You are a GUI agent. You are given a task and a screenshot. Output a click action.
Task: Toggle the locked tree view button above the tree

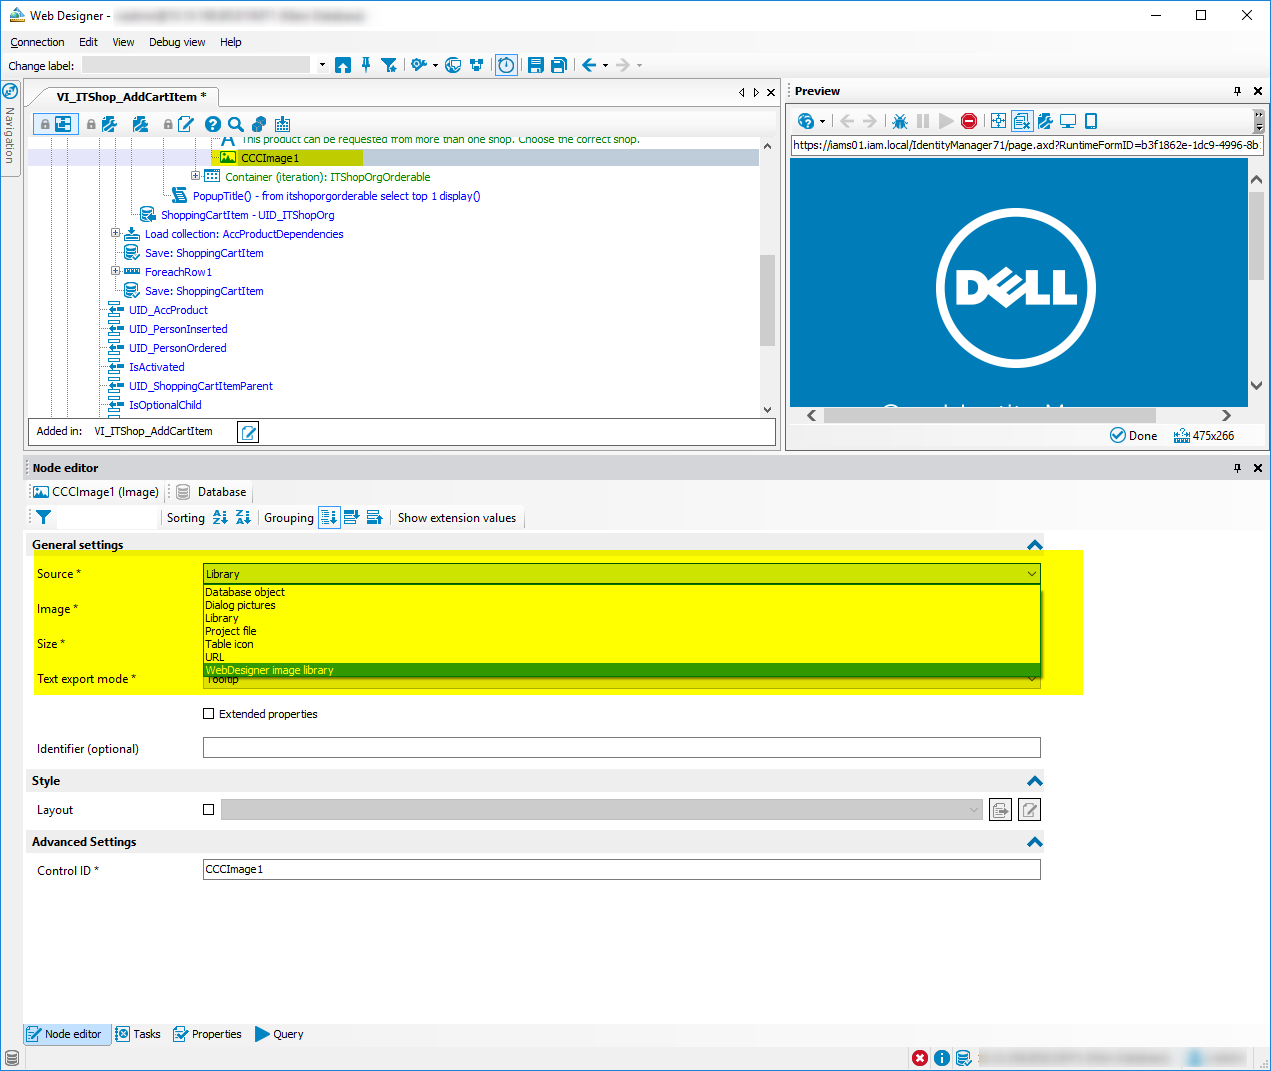pos(54,124)
